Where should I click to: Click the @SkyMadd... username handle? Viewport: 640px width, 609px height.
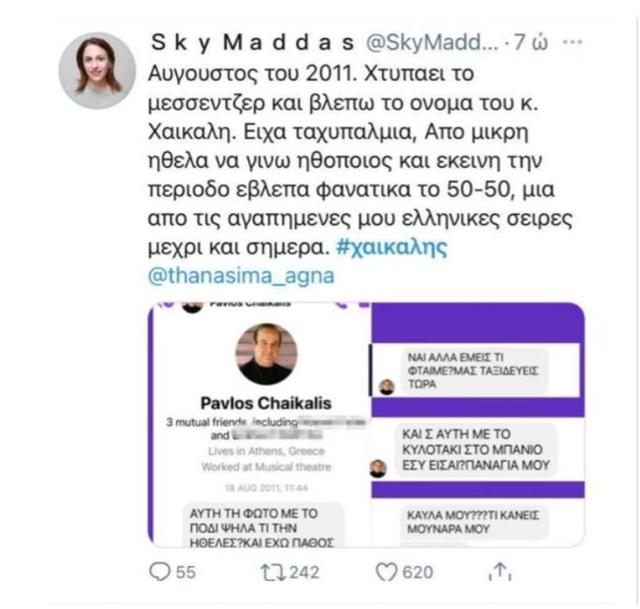click(432, 42)
